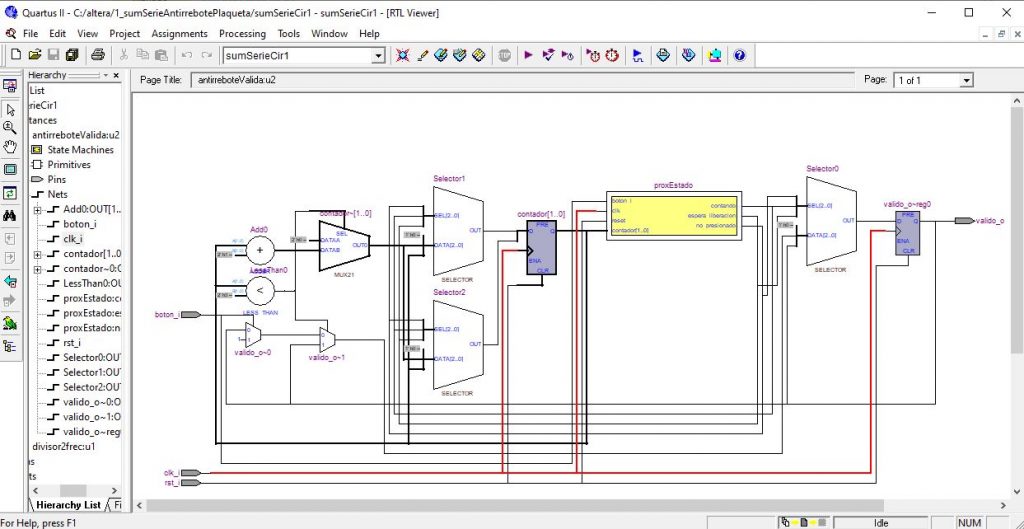Click the green Back arrow icon
1024x529 pixels.
click(10, 282)
